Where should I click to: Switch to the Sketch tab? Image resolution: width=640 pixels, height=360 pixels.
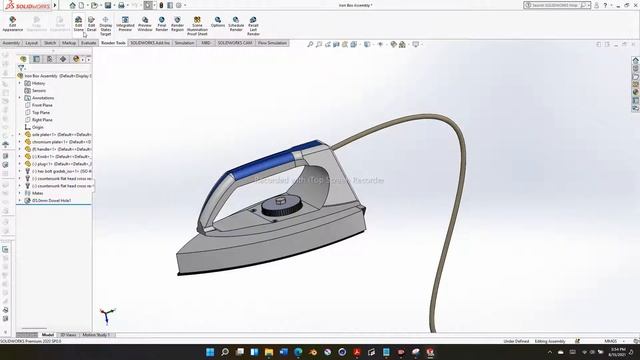pos(50,43)
